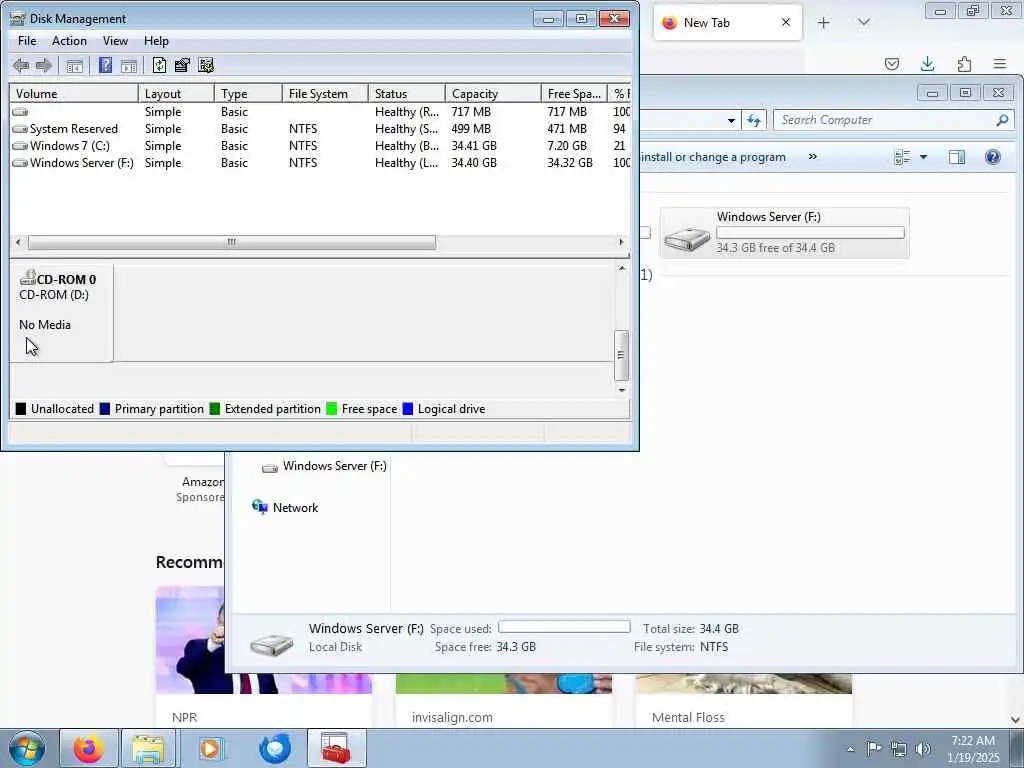This screenshot has width=1024, height=768.
Task: Click the Explorer change view icon
Action: point(903,157)
